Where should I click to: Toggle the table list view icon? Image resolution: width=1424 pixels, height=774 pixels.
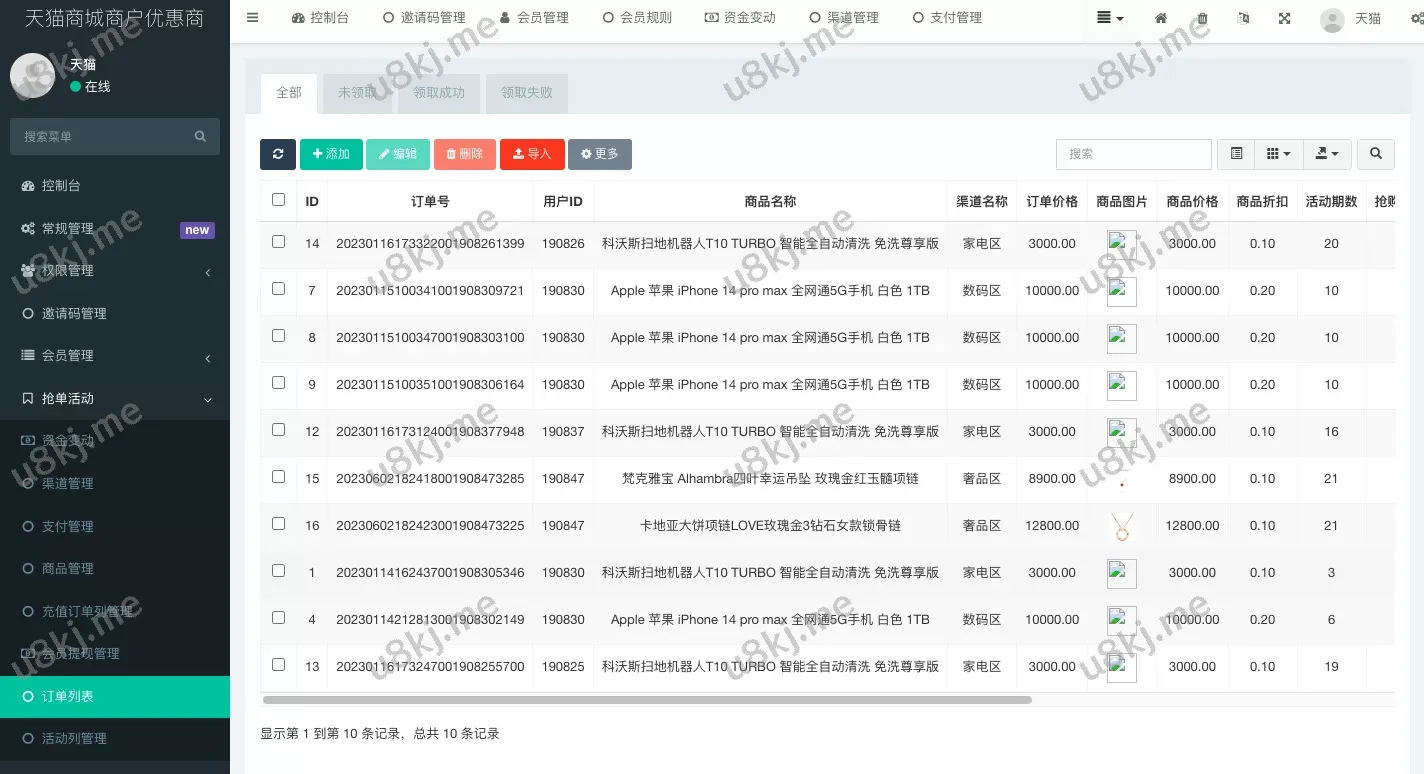(1236, 154)
